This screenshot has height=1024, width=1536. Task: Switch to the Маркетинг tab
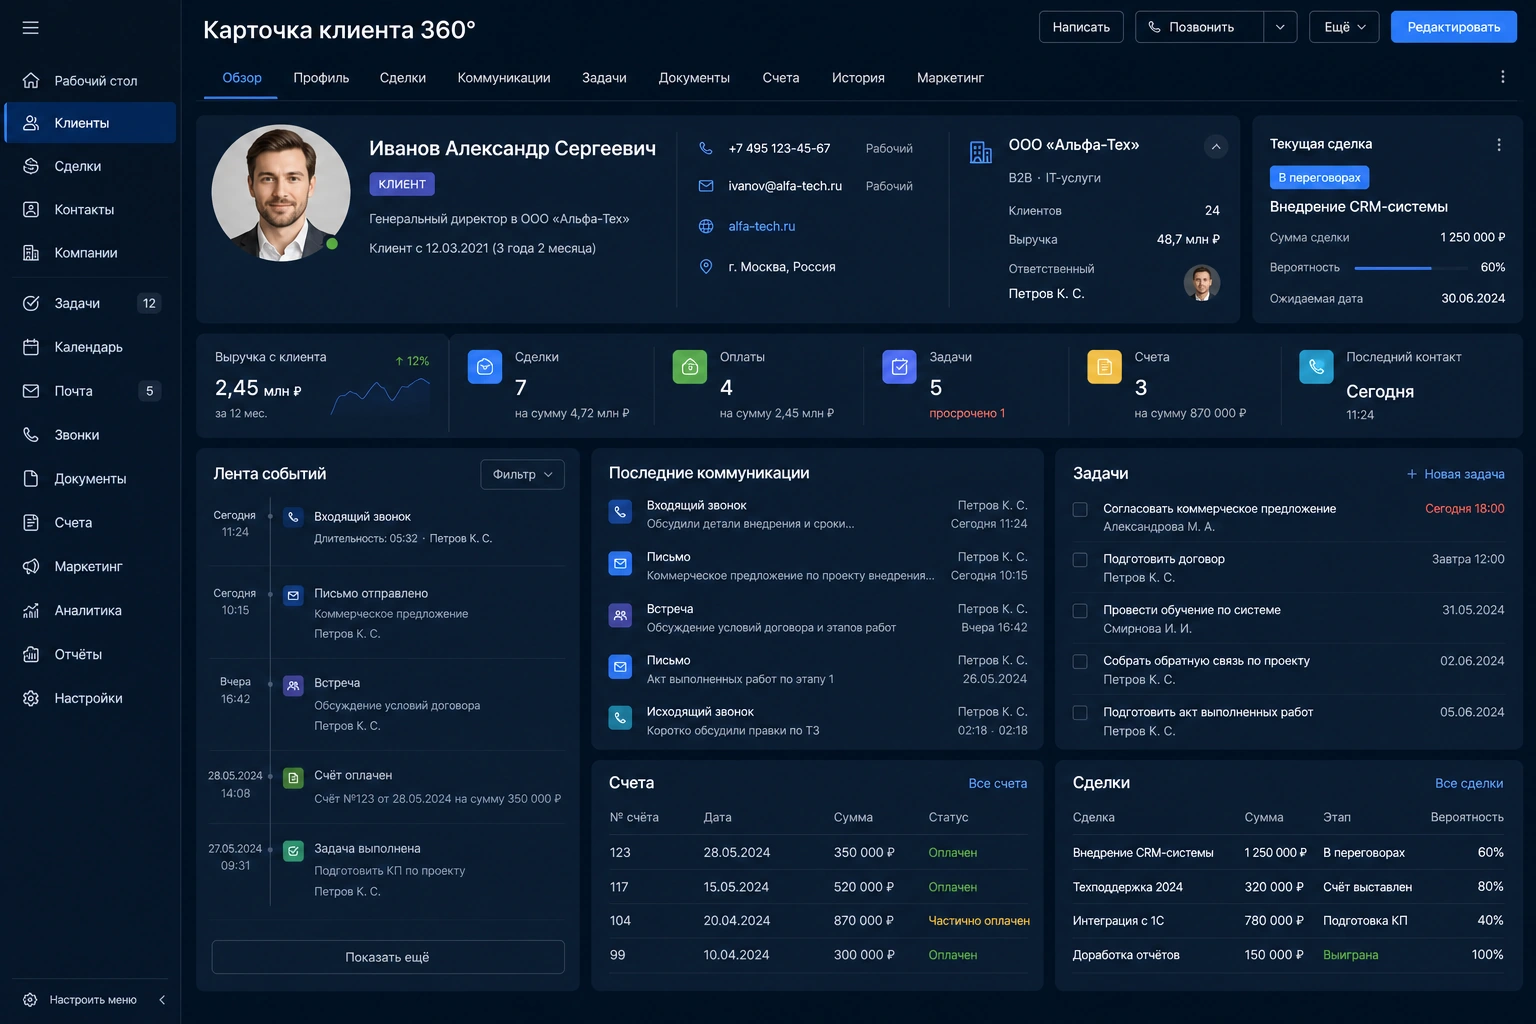coord(950,78)
